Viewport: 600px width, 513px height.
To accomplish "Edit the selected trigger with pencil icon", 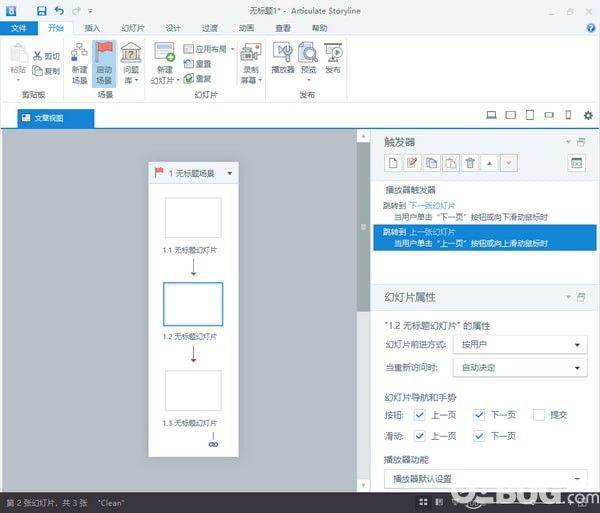I will pos(412,163).
